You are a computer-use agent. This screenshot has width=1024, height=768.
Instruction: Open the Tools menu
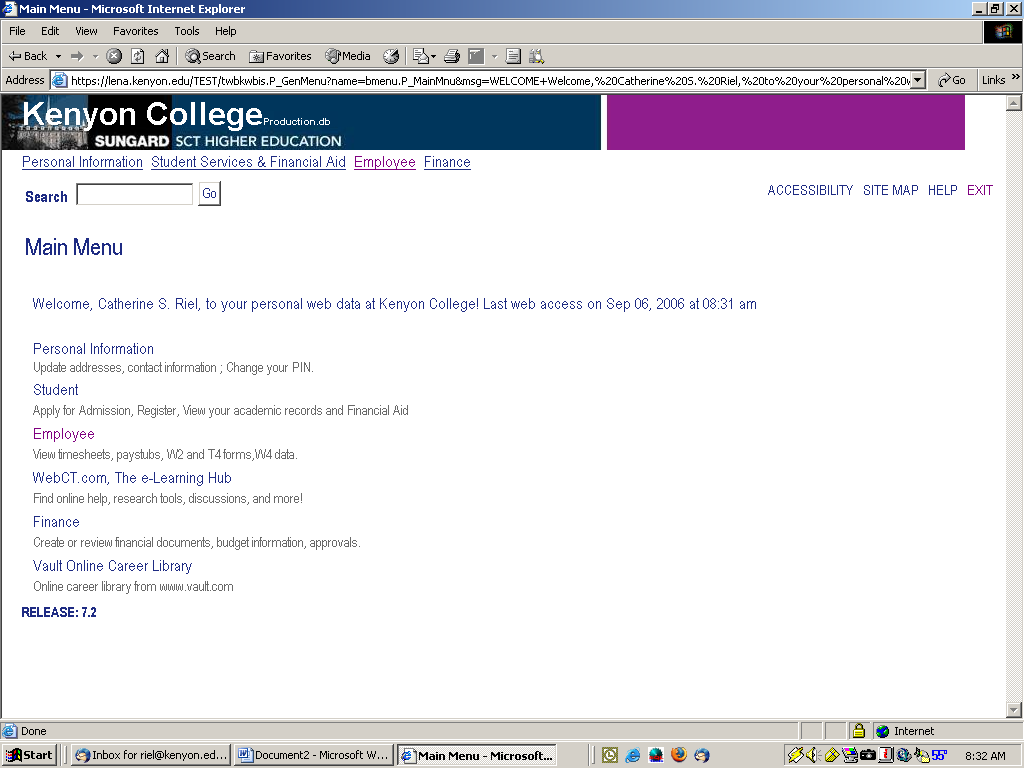coord(187,31)
